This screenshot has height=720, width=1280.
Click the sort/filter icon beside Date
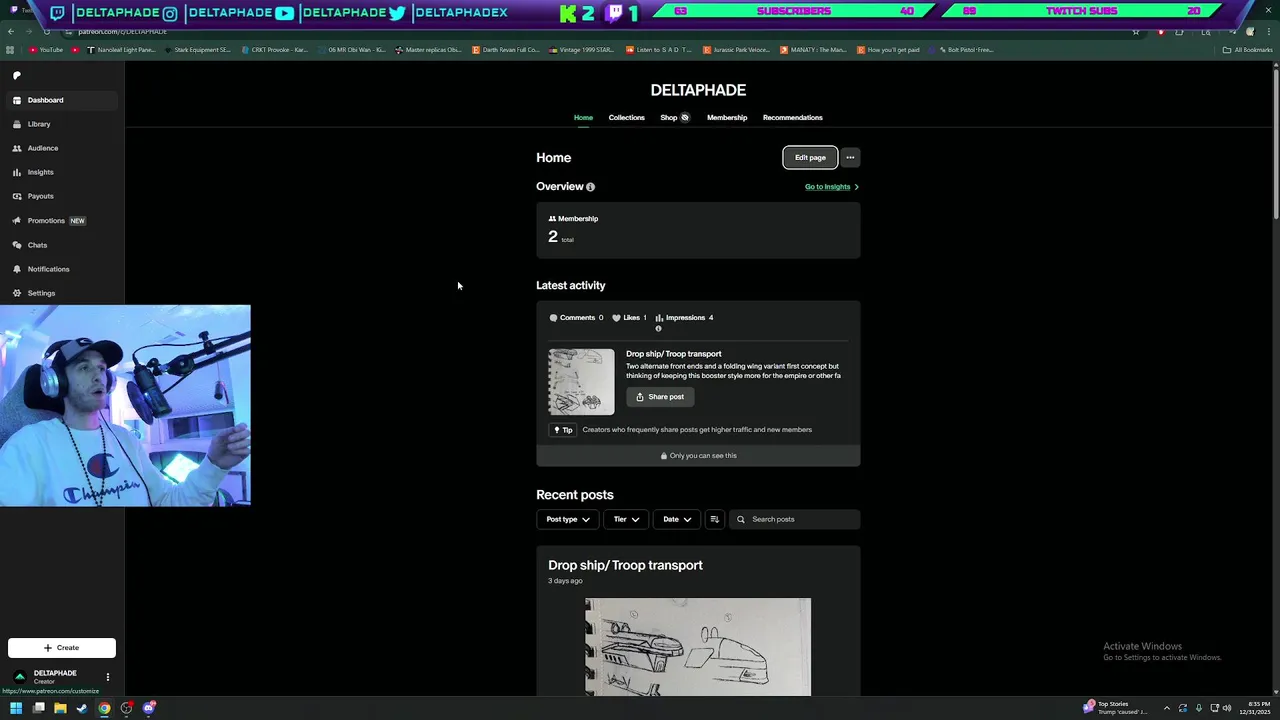[714, 519]
